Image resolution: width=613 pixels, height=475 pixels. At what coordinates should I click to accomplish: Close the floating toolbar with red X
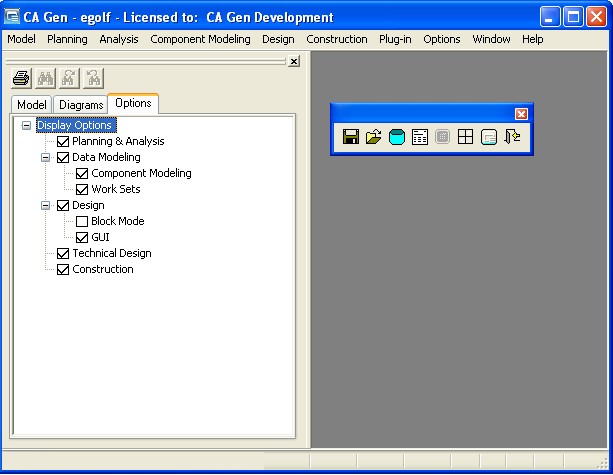[x=521, y=114]
